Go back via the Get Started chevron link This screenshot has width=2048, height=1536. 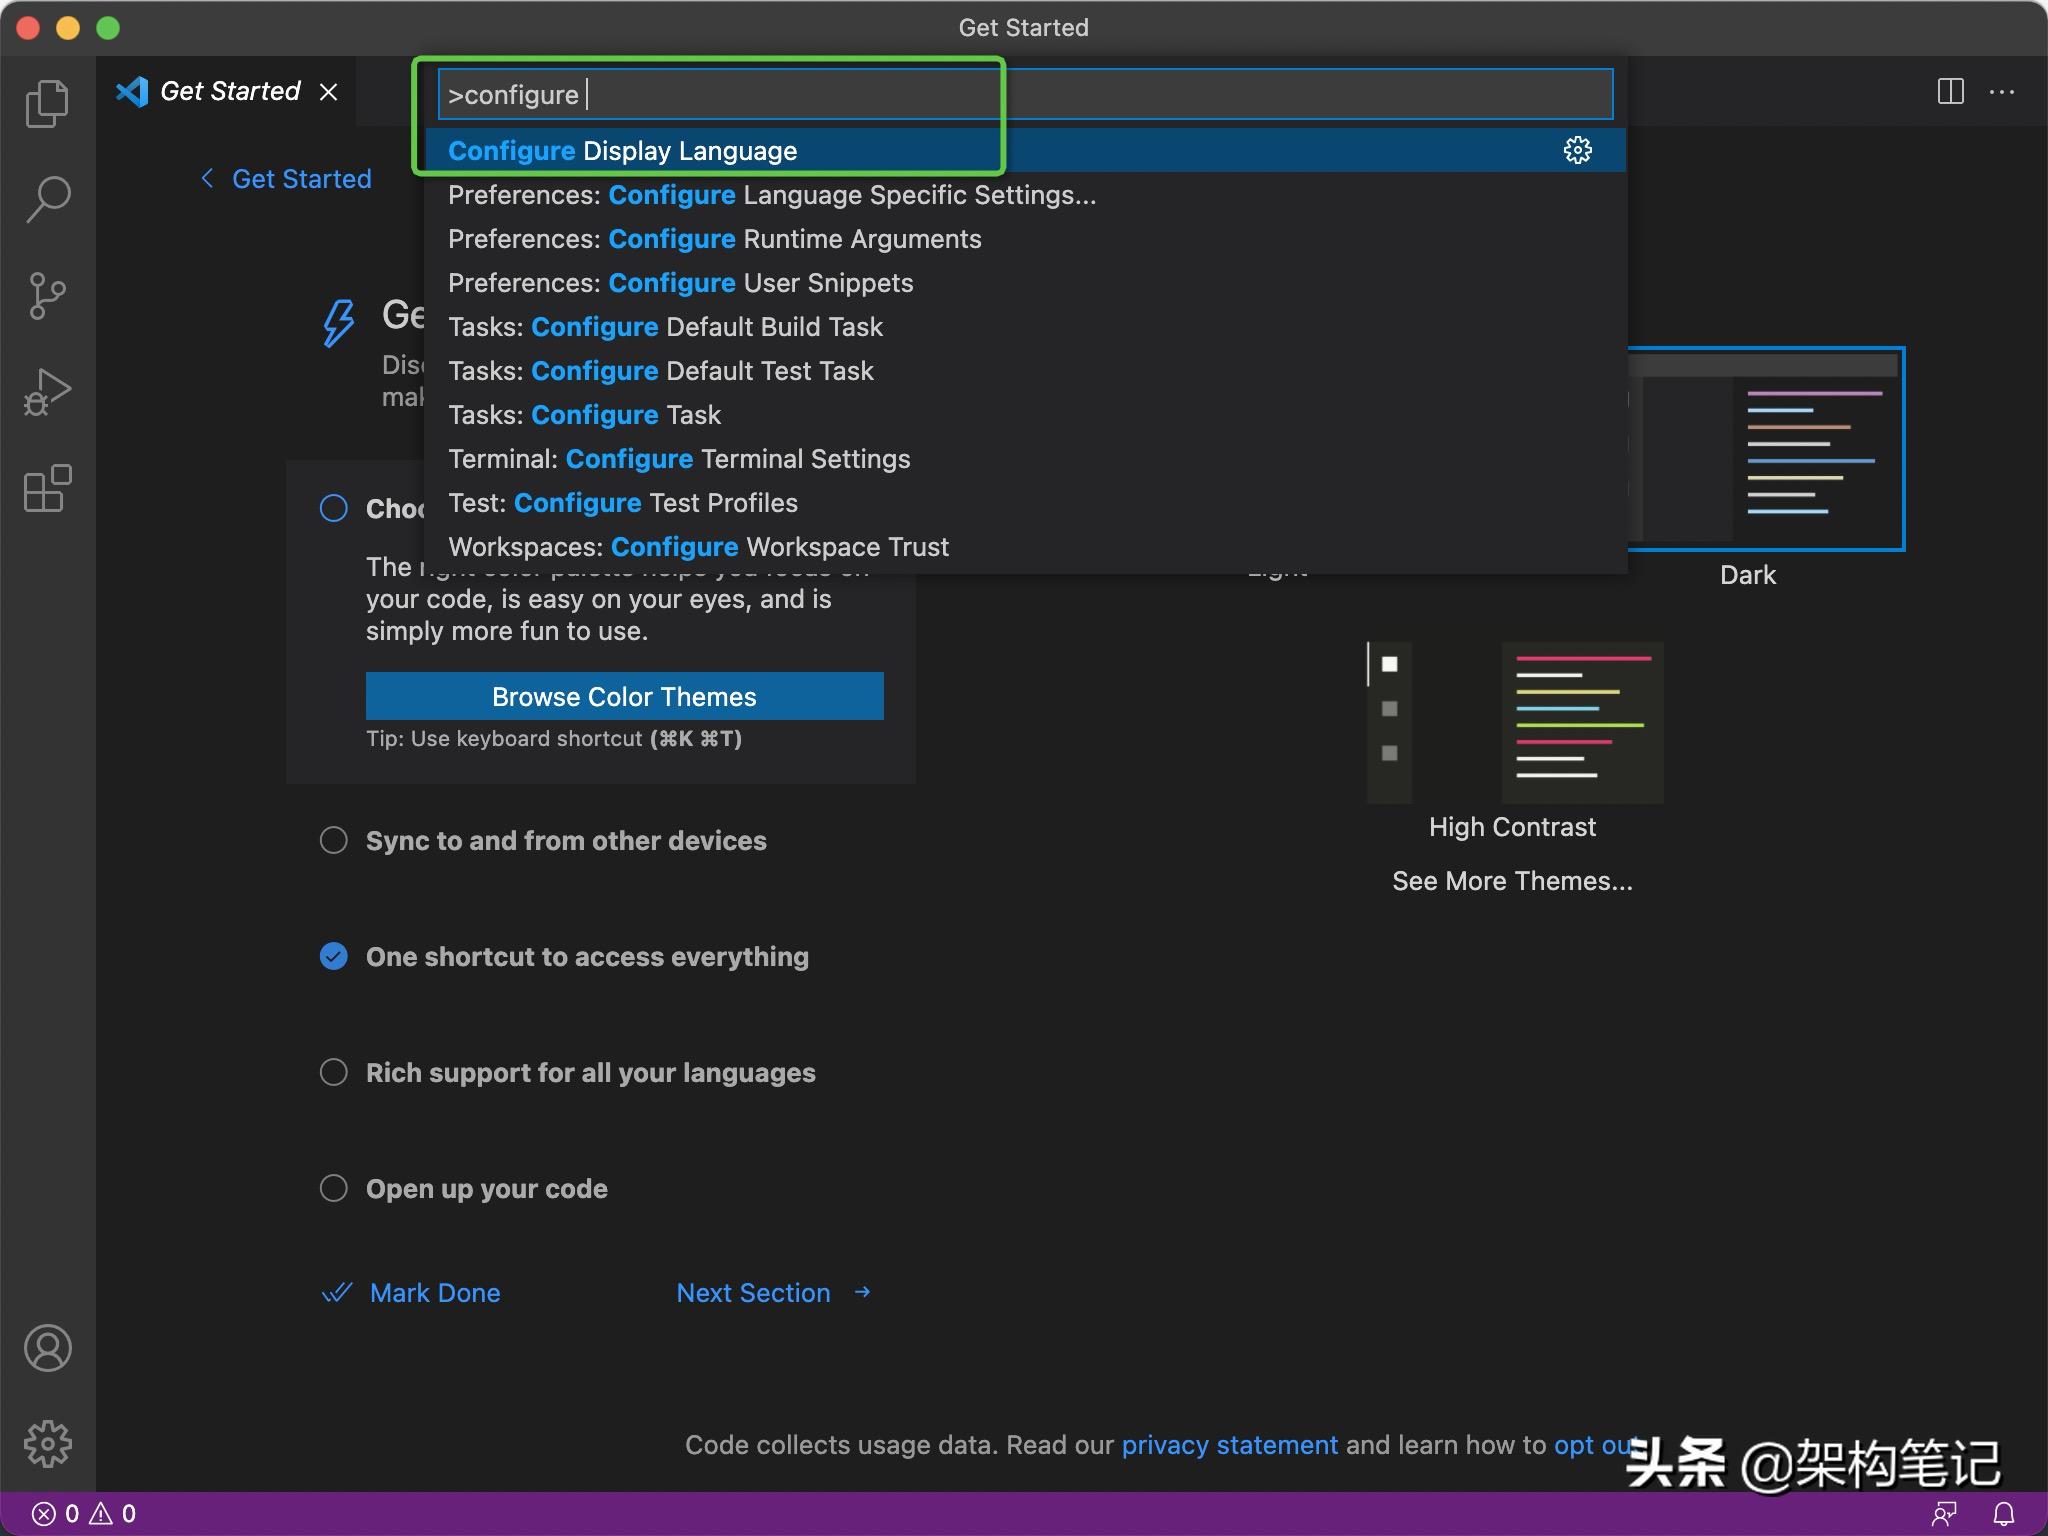pos(286,179)
